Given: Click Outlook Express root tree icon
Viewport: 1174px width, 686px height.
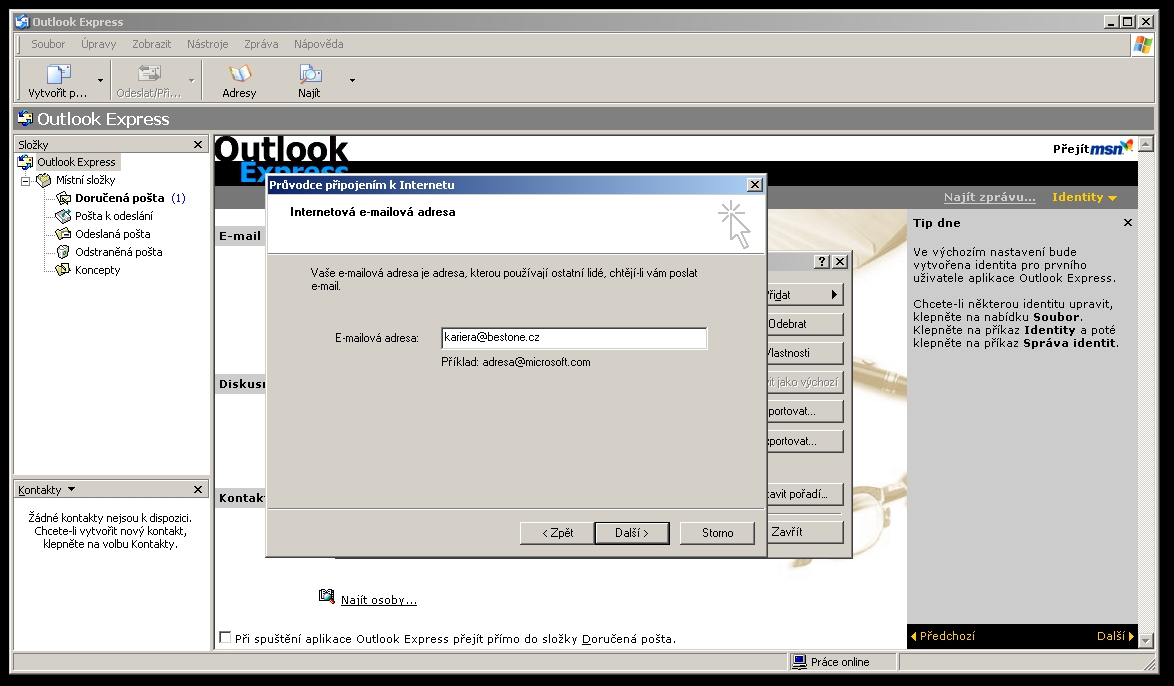Looking at the screenshot, I should tap(25, 162).
